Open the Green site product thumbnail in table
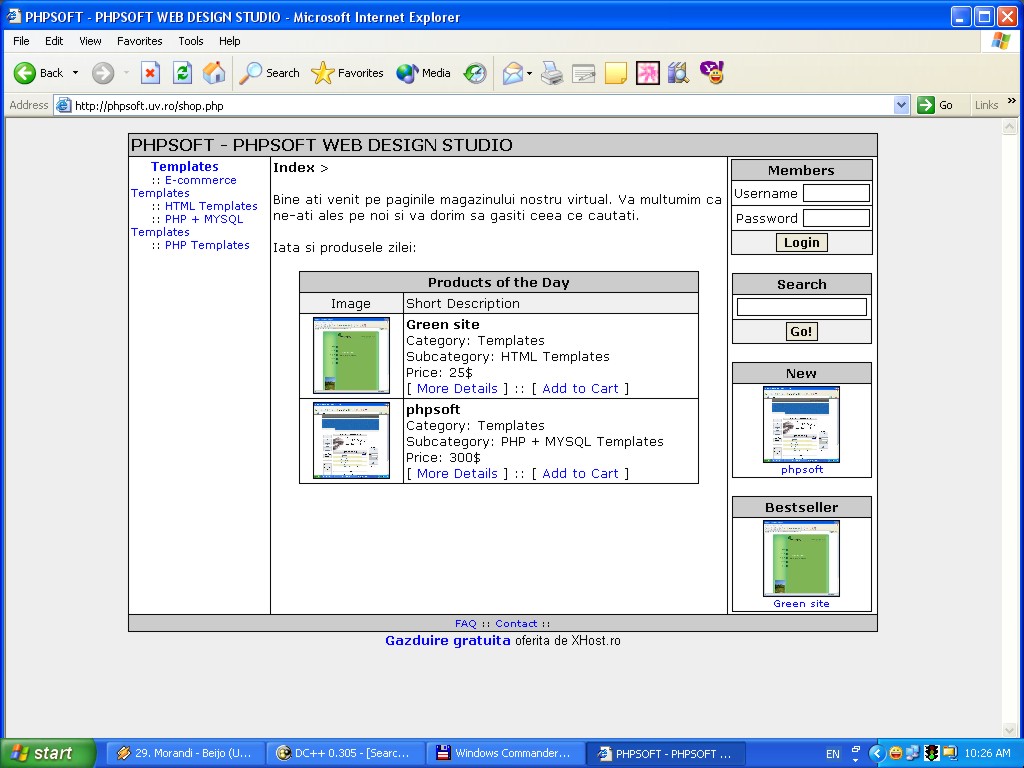Viewport: 1024px width, 768px height. [351, 356]
